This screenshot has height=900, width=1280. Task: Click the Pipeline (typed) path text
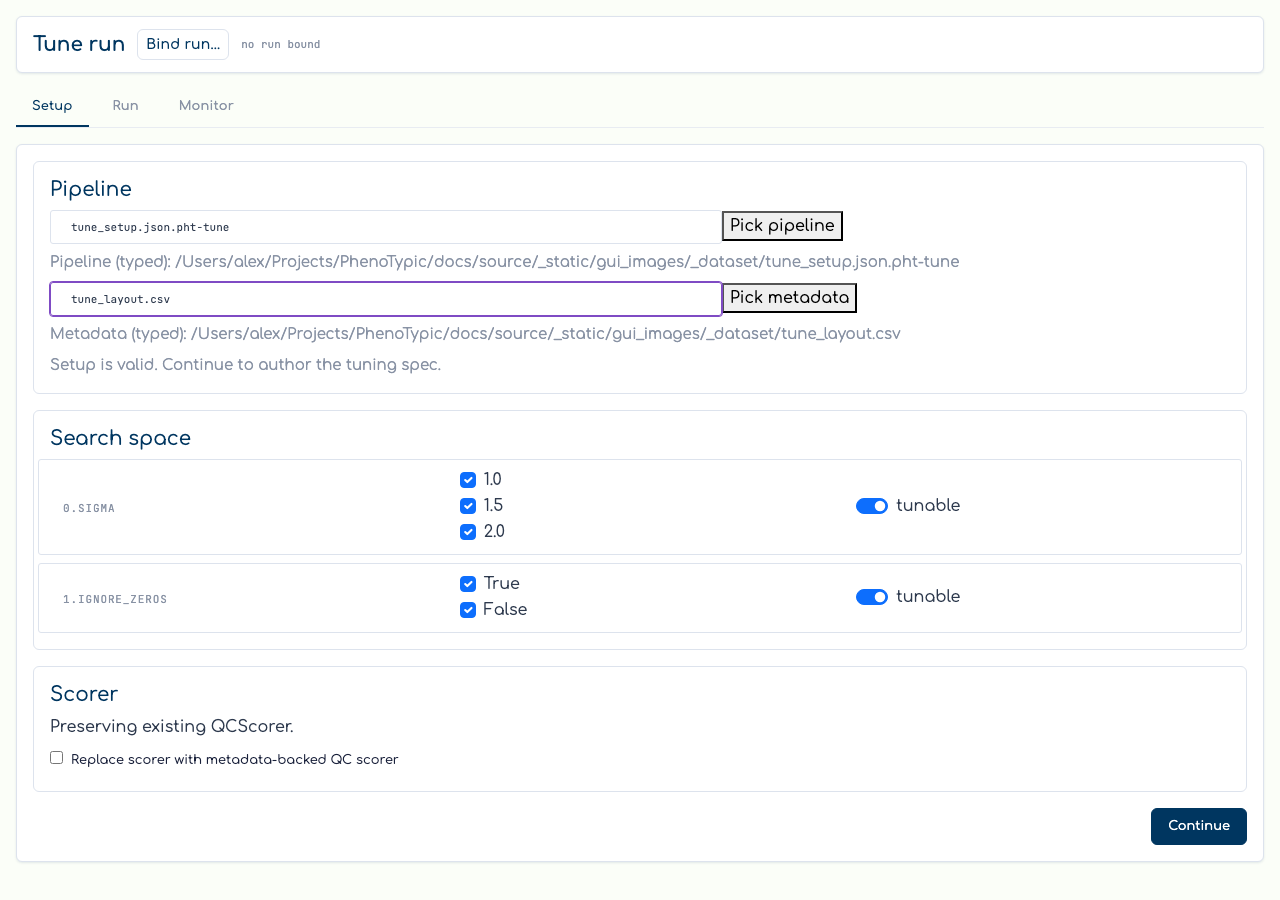(505, 262)
